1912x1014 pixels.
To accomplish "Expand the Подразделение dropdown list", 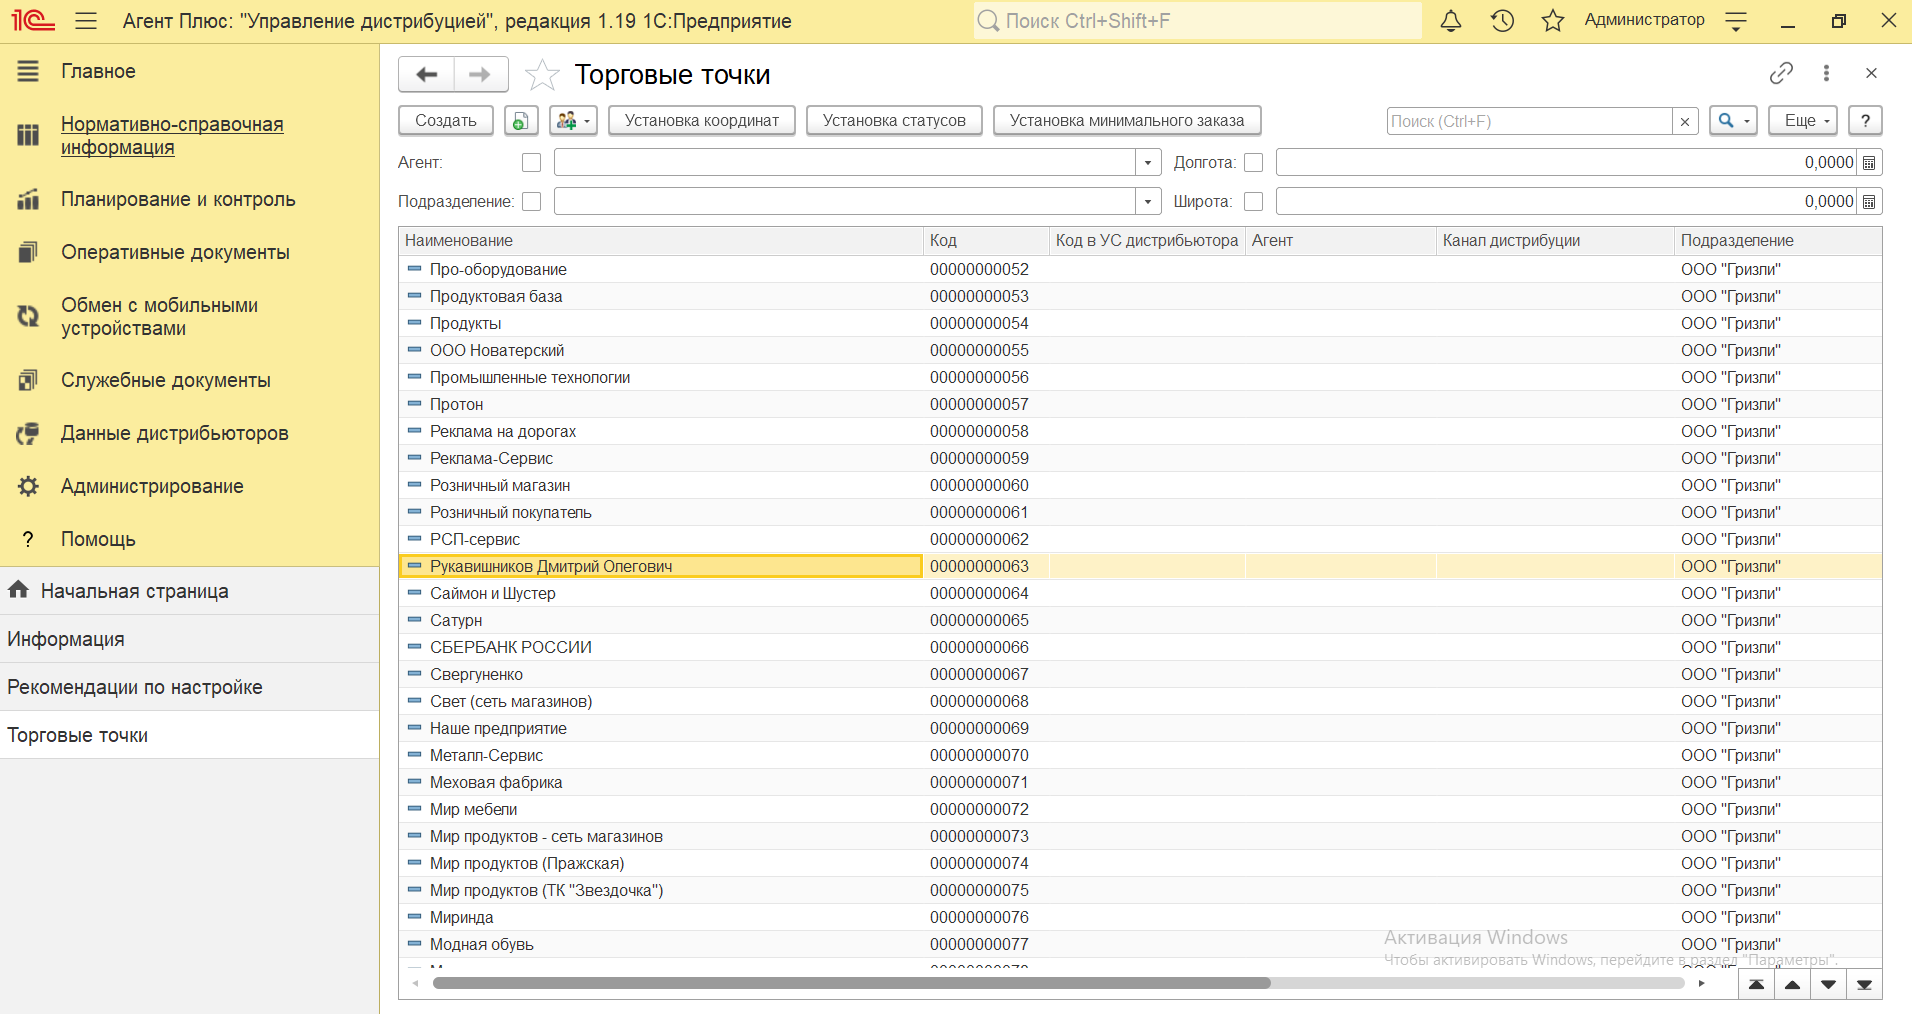I will click(1148, 202).
